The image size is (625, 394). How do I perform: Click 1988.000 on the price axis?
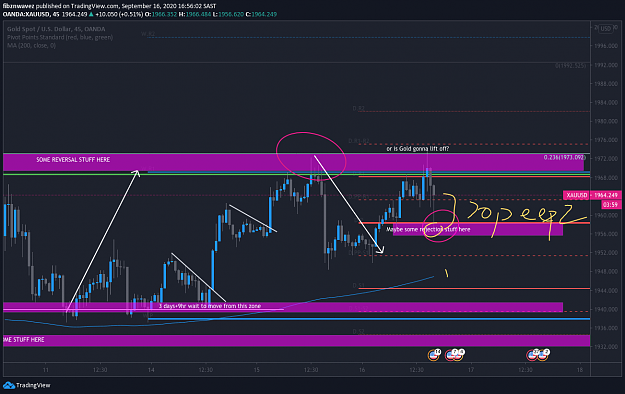[606, 84]
